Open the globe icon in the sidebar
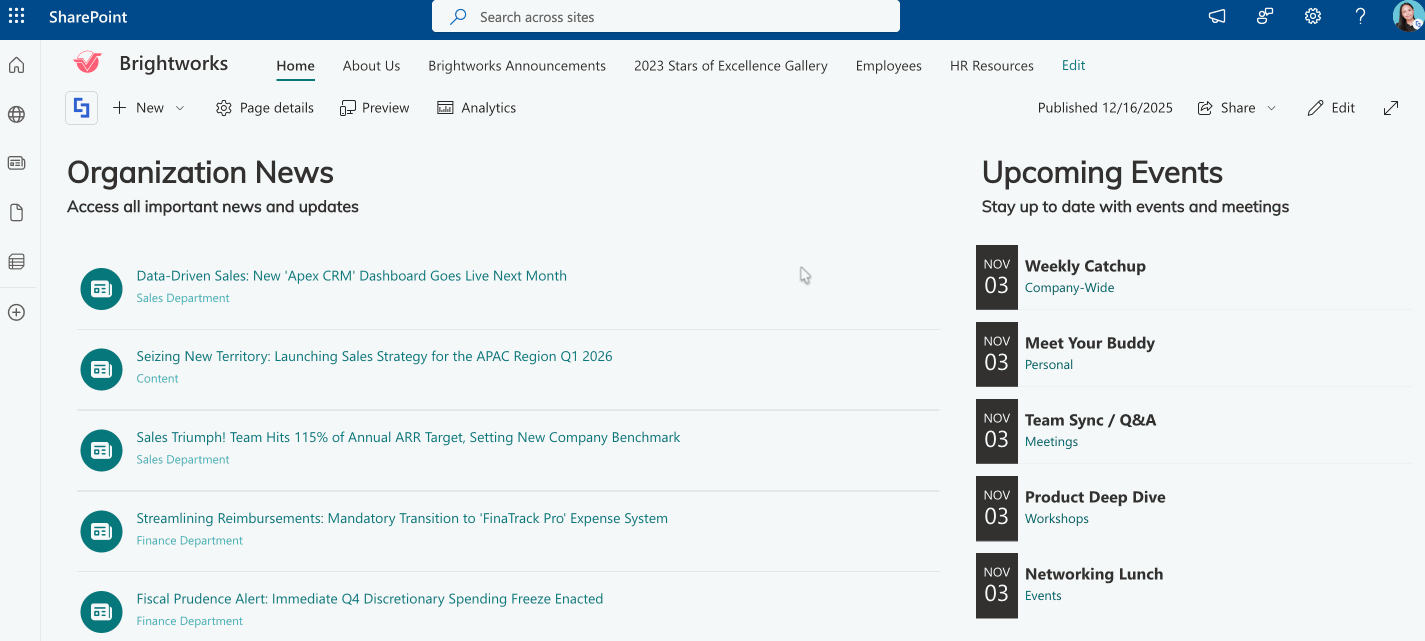Viewport: 1425px width, 641px height. pyautogui.click(x=15, y=114)
